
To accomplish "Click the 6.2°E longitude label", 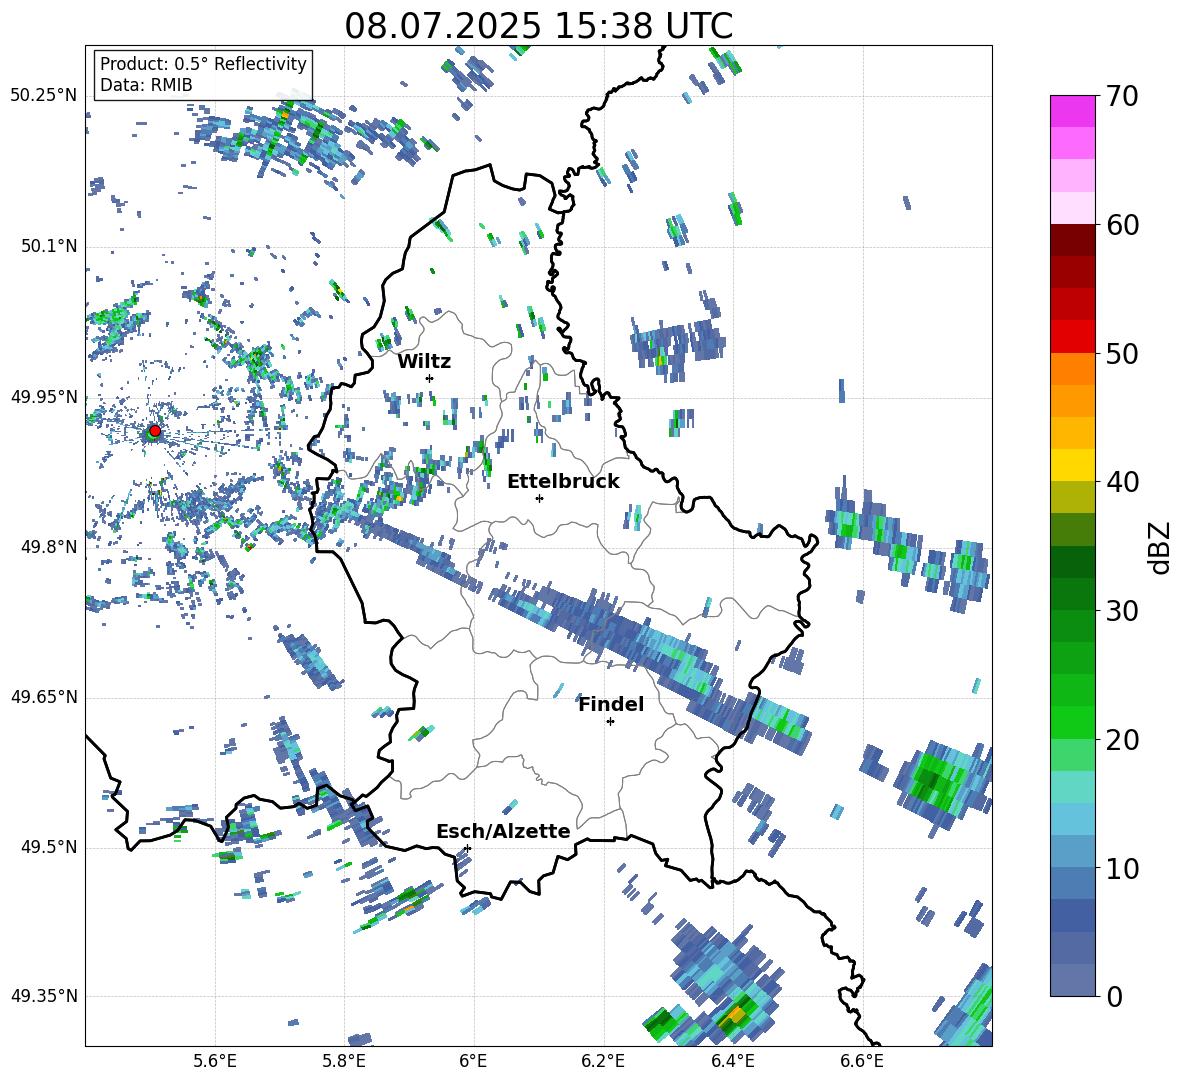I will (x=603, y=1061).
